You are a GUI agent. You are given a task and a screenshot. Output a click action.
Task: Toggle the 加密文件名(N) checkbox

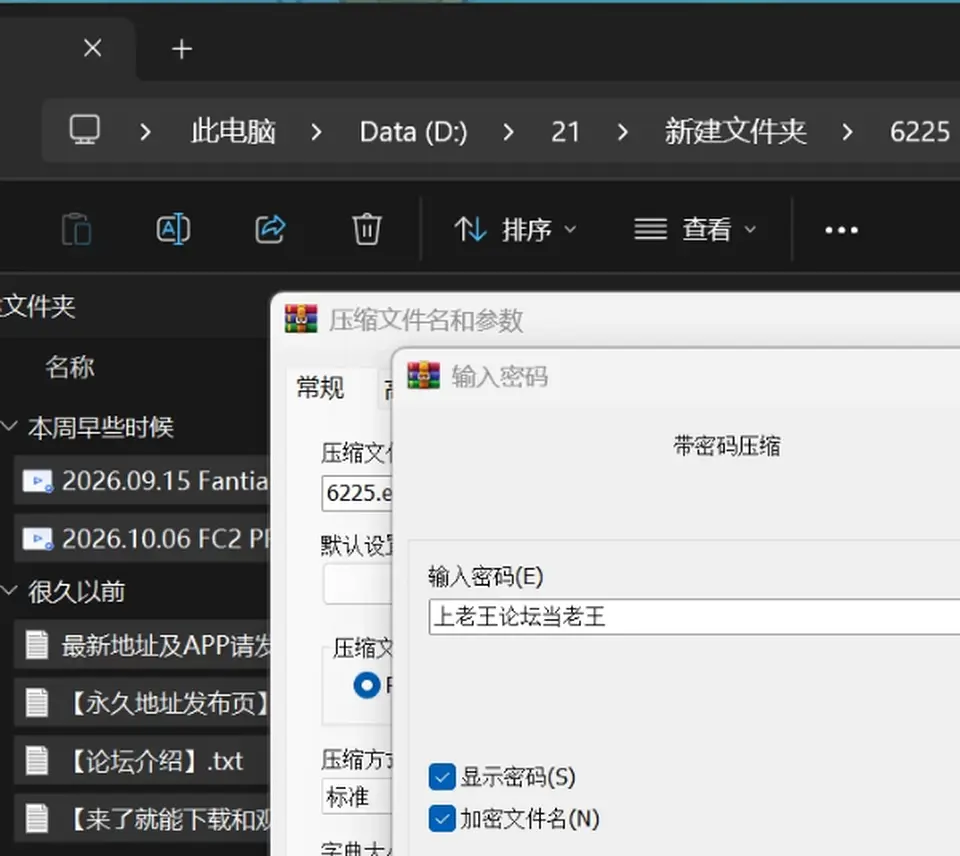(x=442, y=819)
